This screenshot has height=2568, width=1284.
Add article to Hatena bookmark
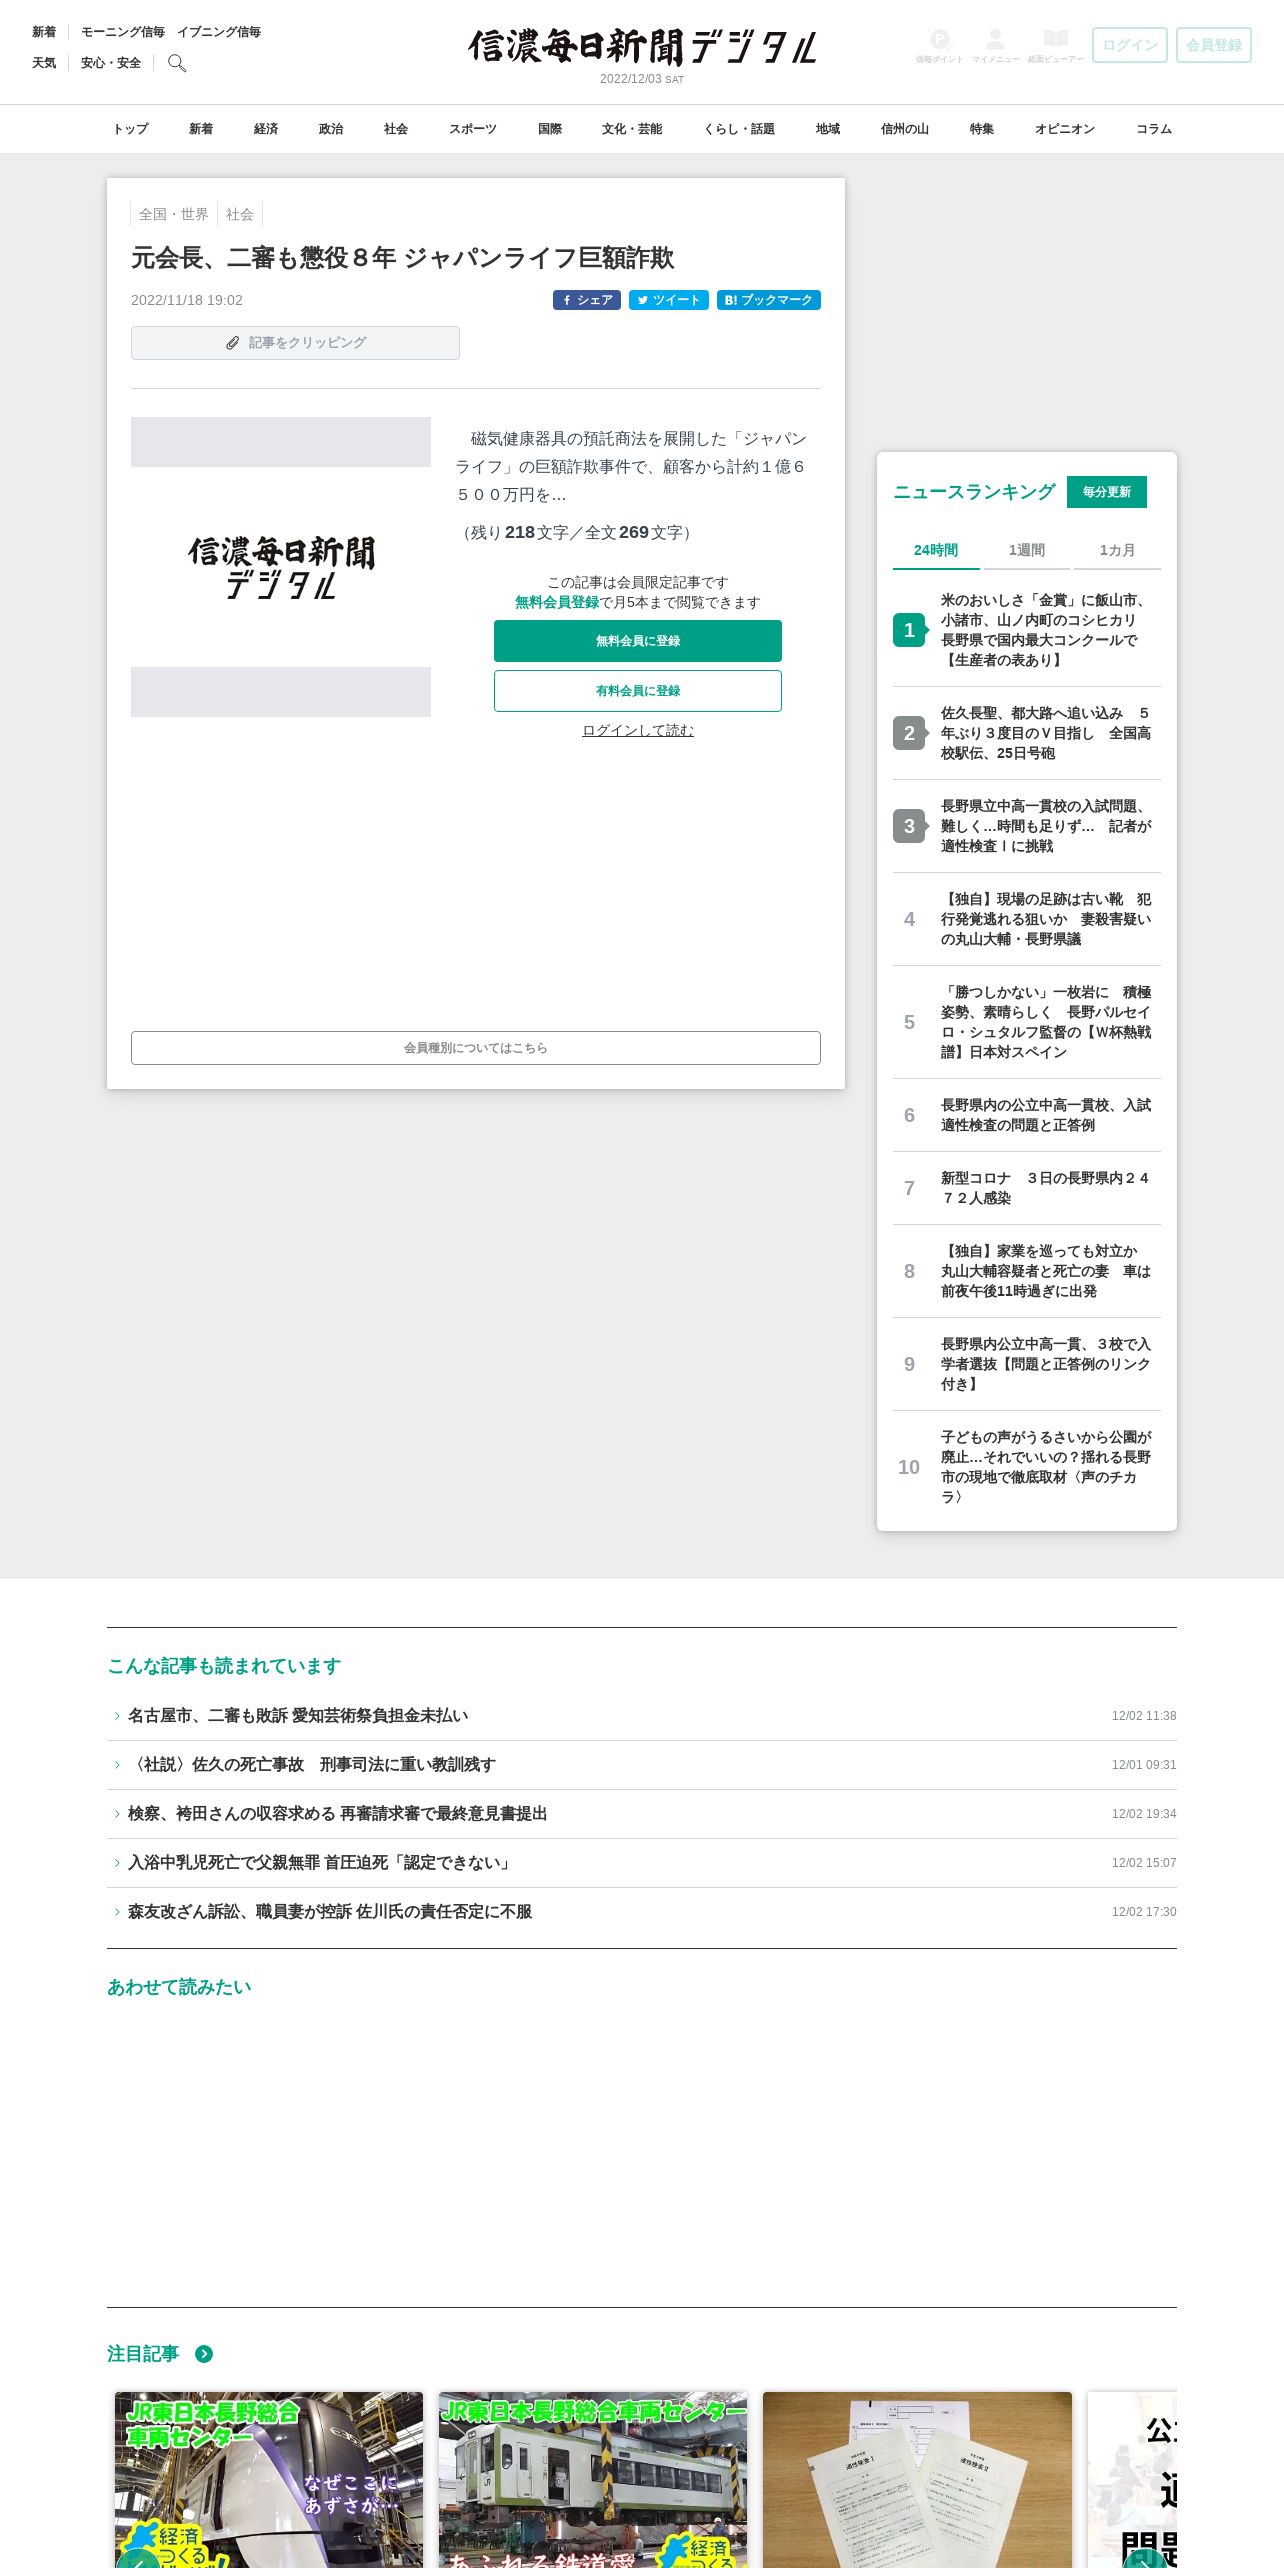769,300
